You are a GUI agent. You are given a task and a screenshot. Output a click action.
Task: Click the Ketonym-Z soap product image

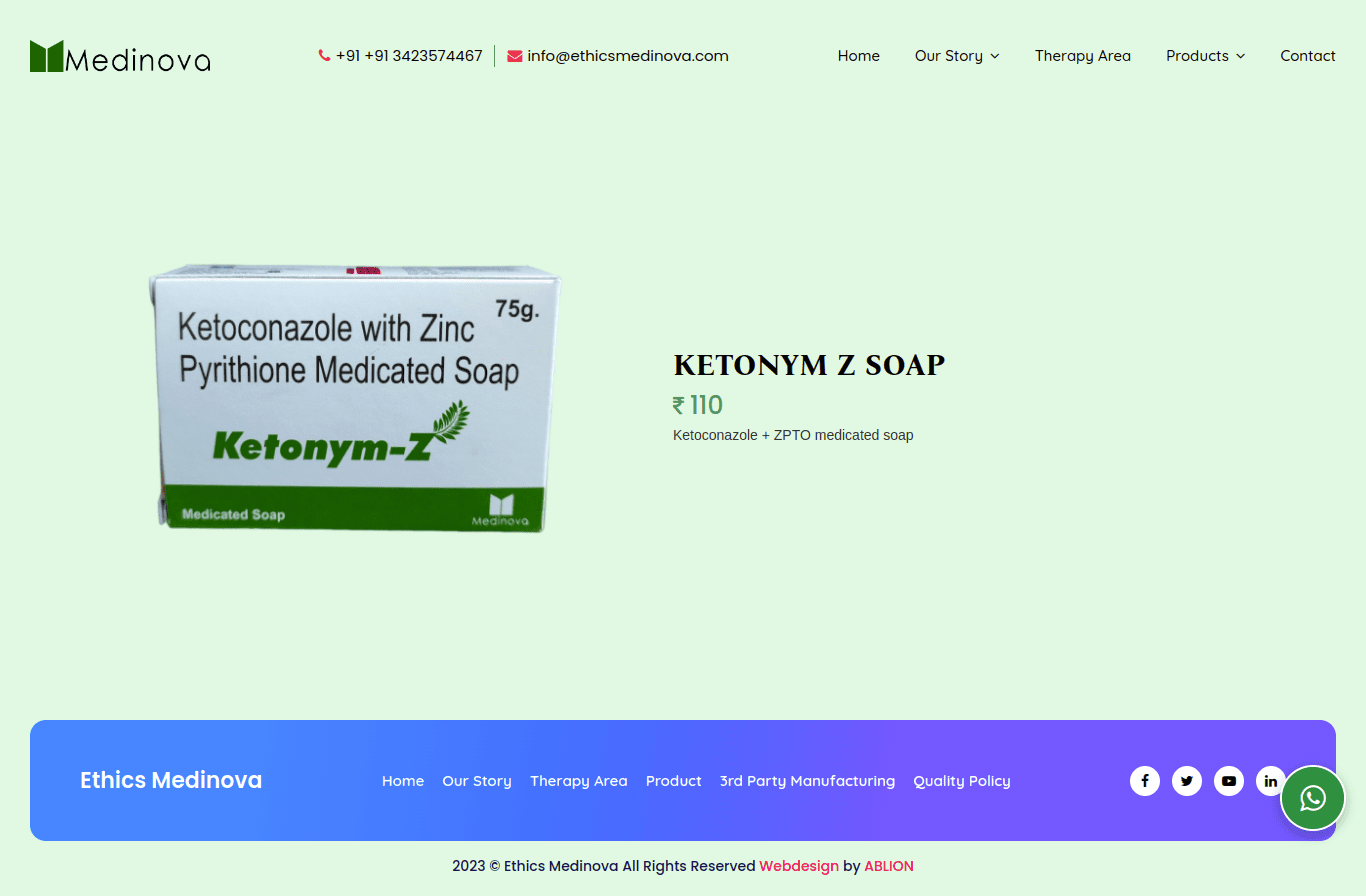(355, 398)
